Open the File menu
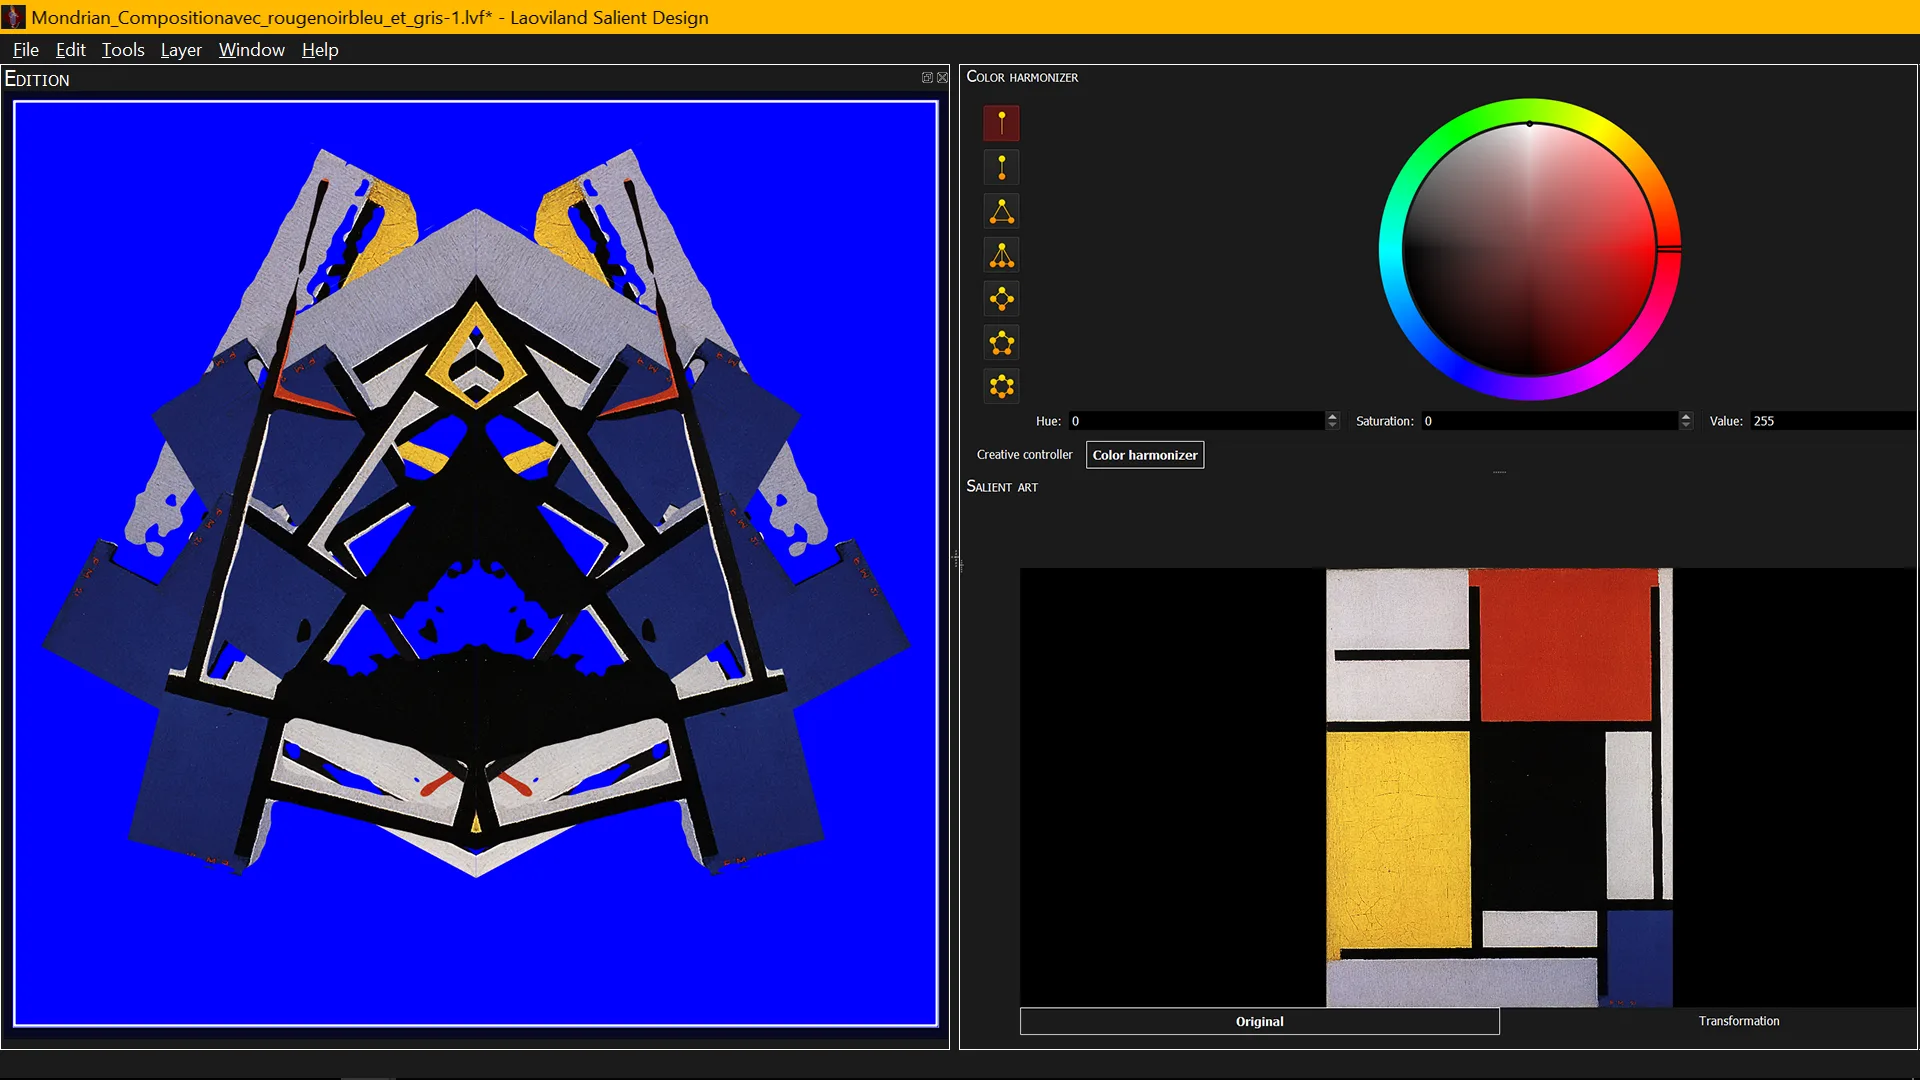The image size is (1920, 1080). pos(26,50)
